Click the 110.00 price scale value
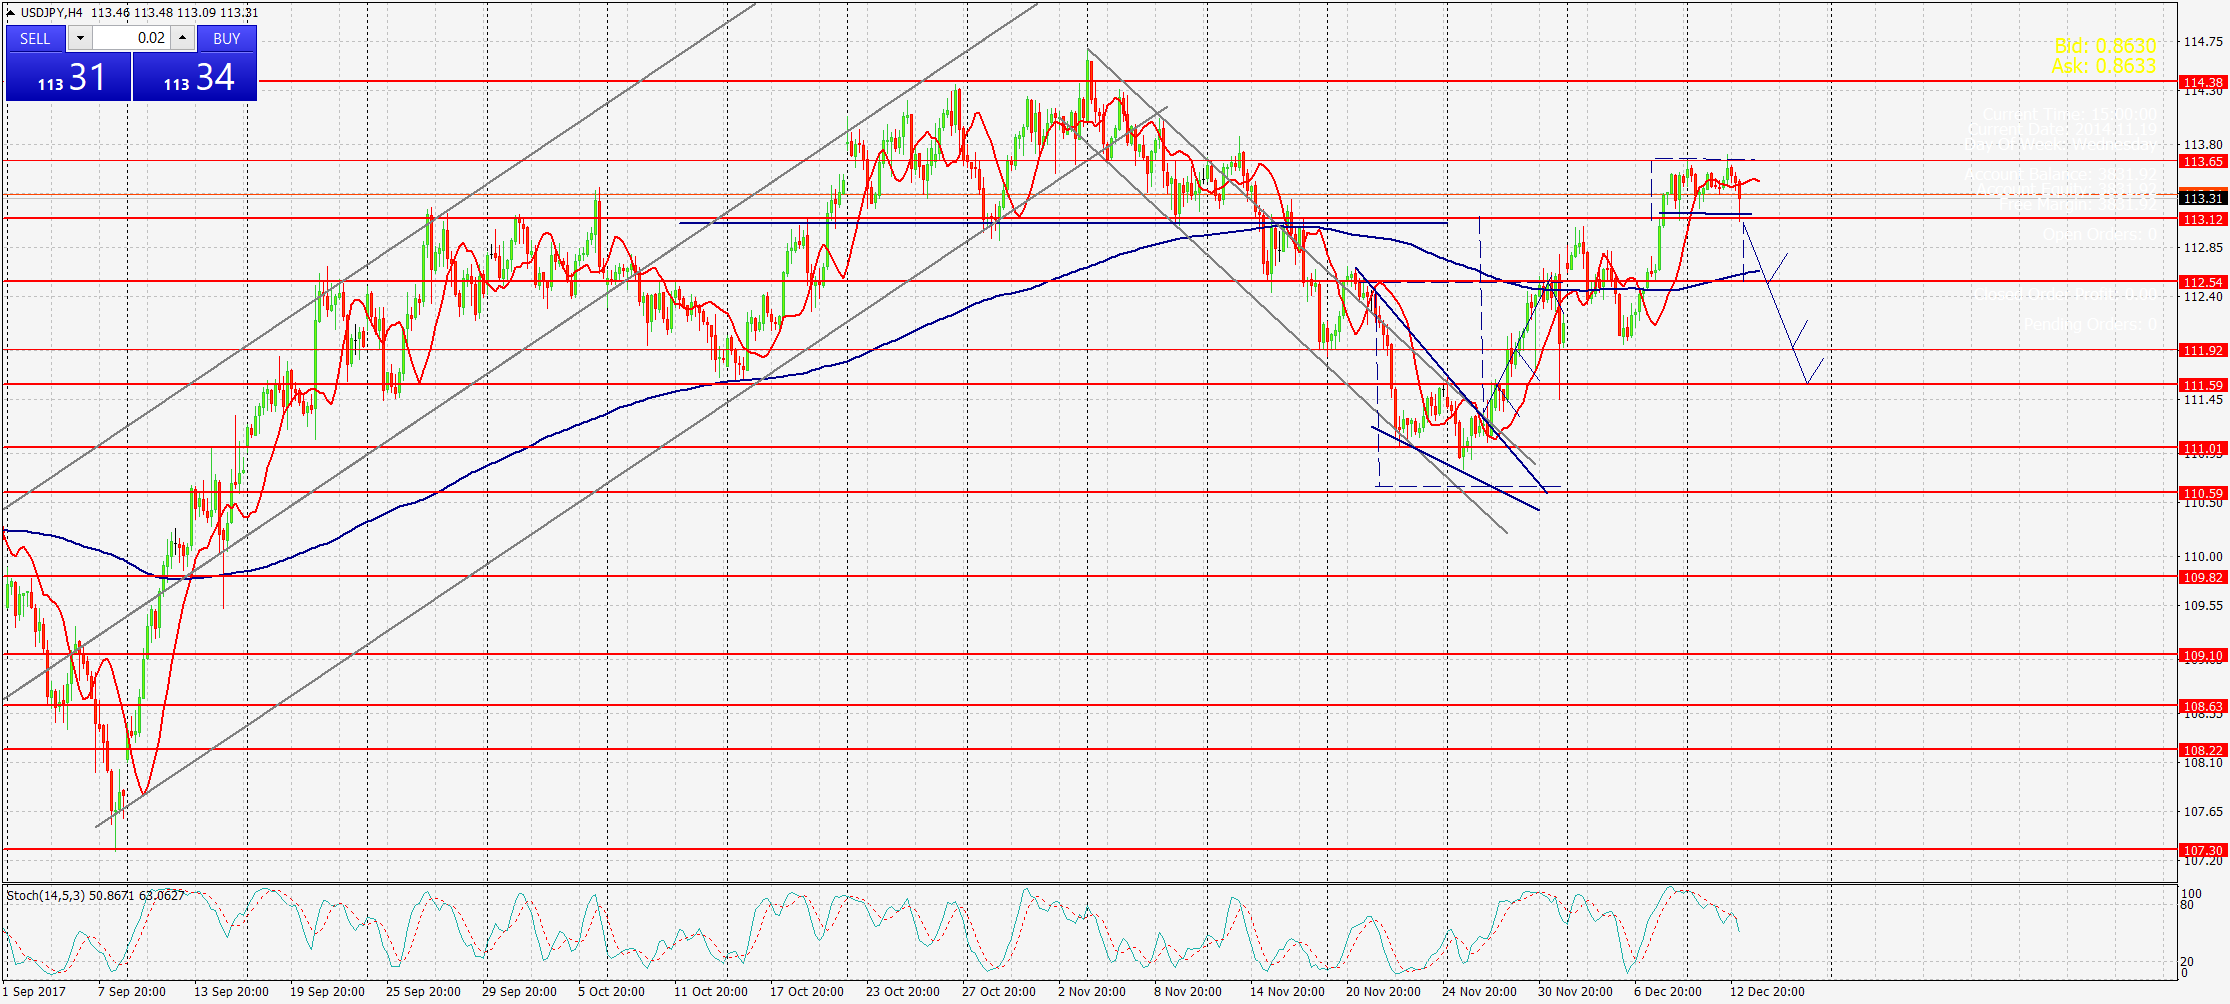The width and height of the screenshot is (2230, 1004). click(x=2203, y=556)
